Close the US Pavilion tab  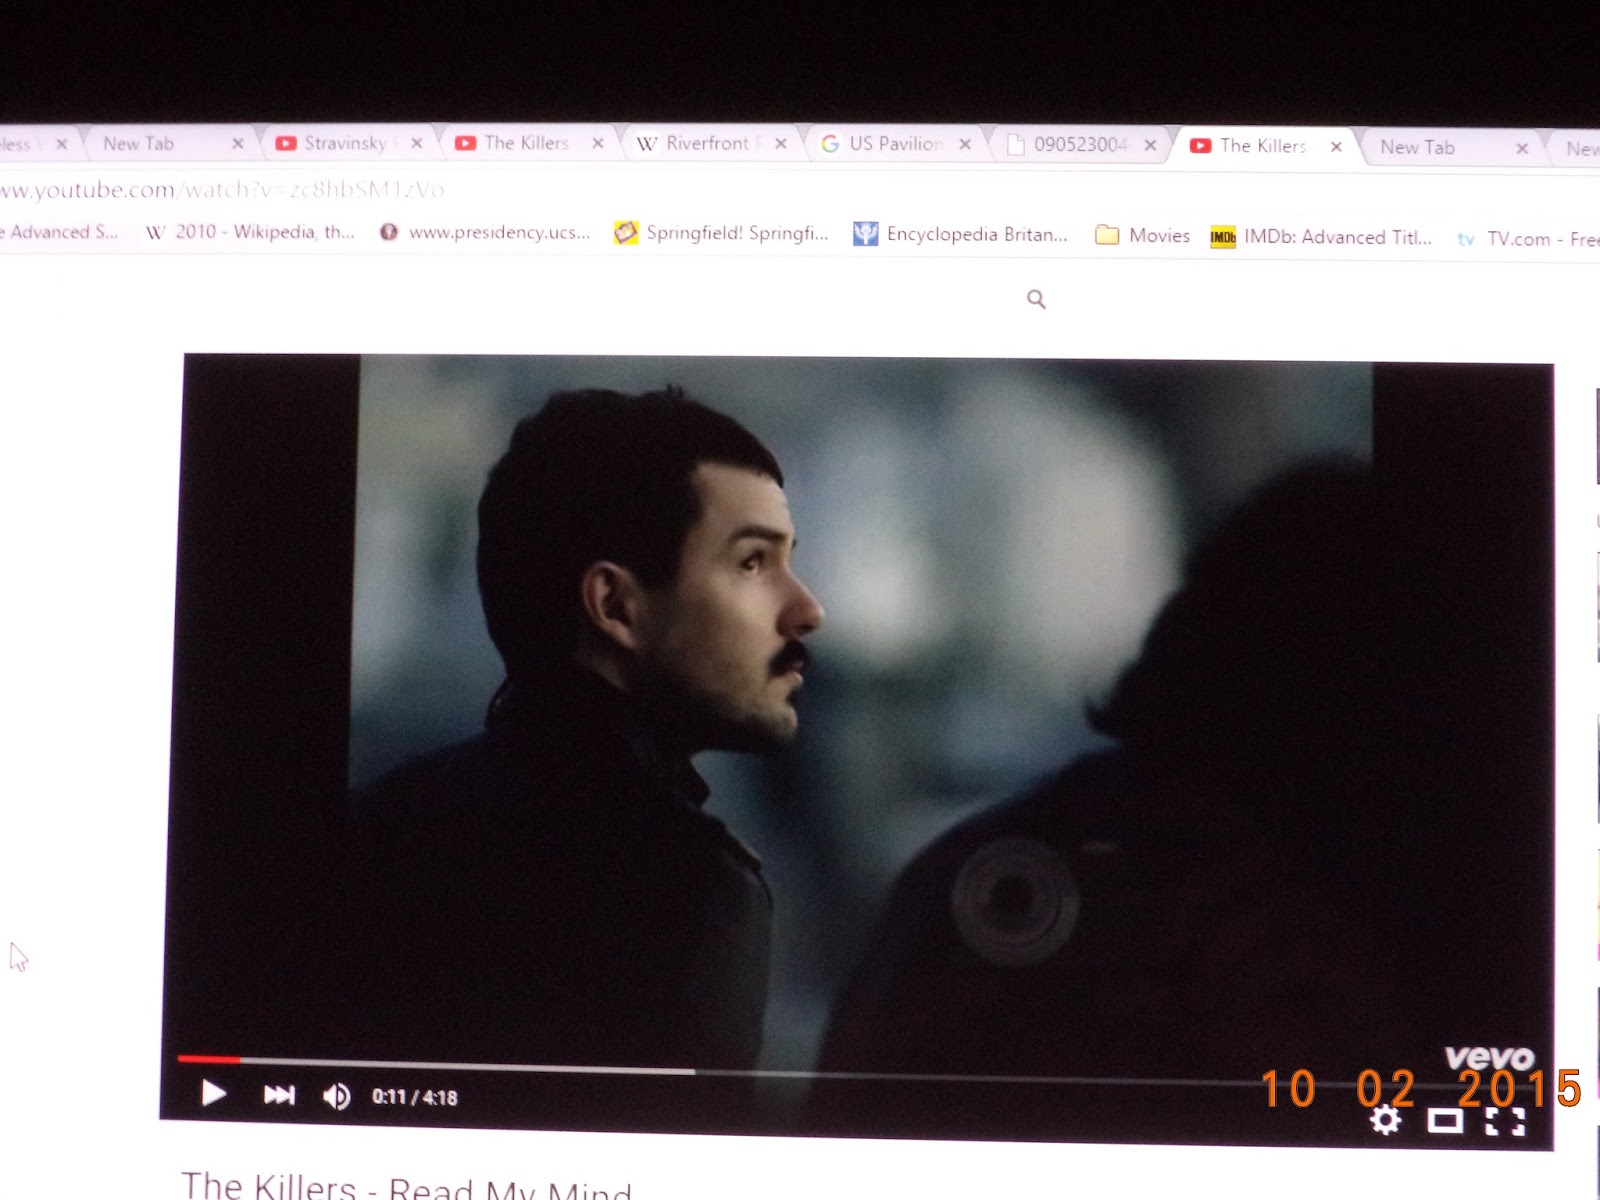[965, 144]
